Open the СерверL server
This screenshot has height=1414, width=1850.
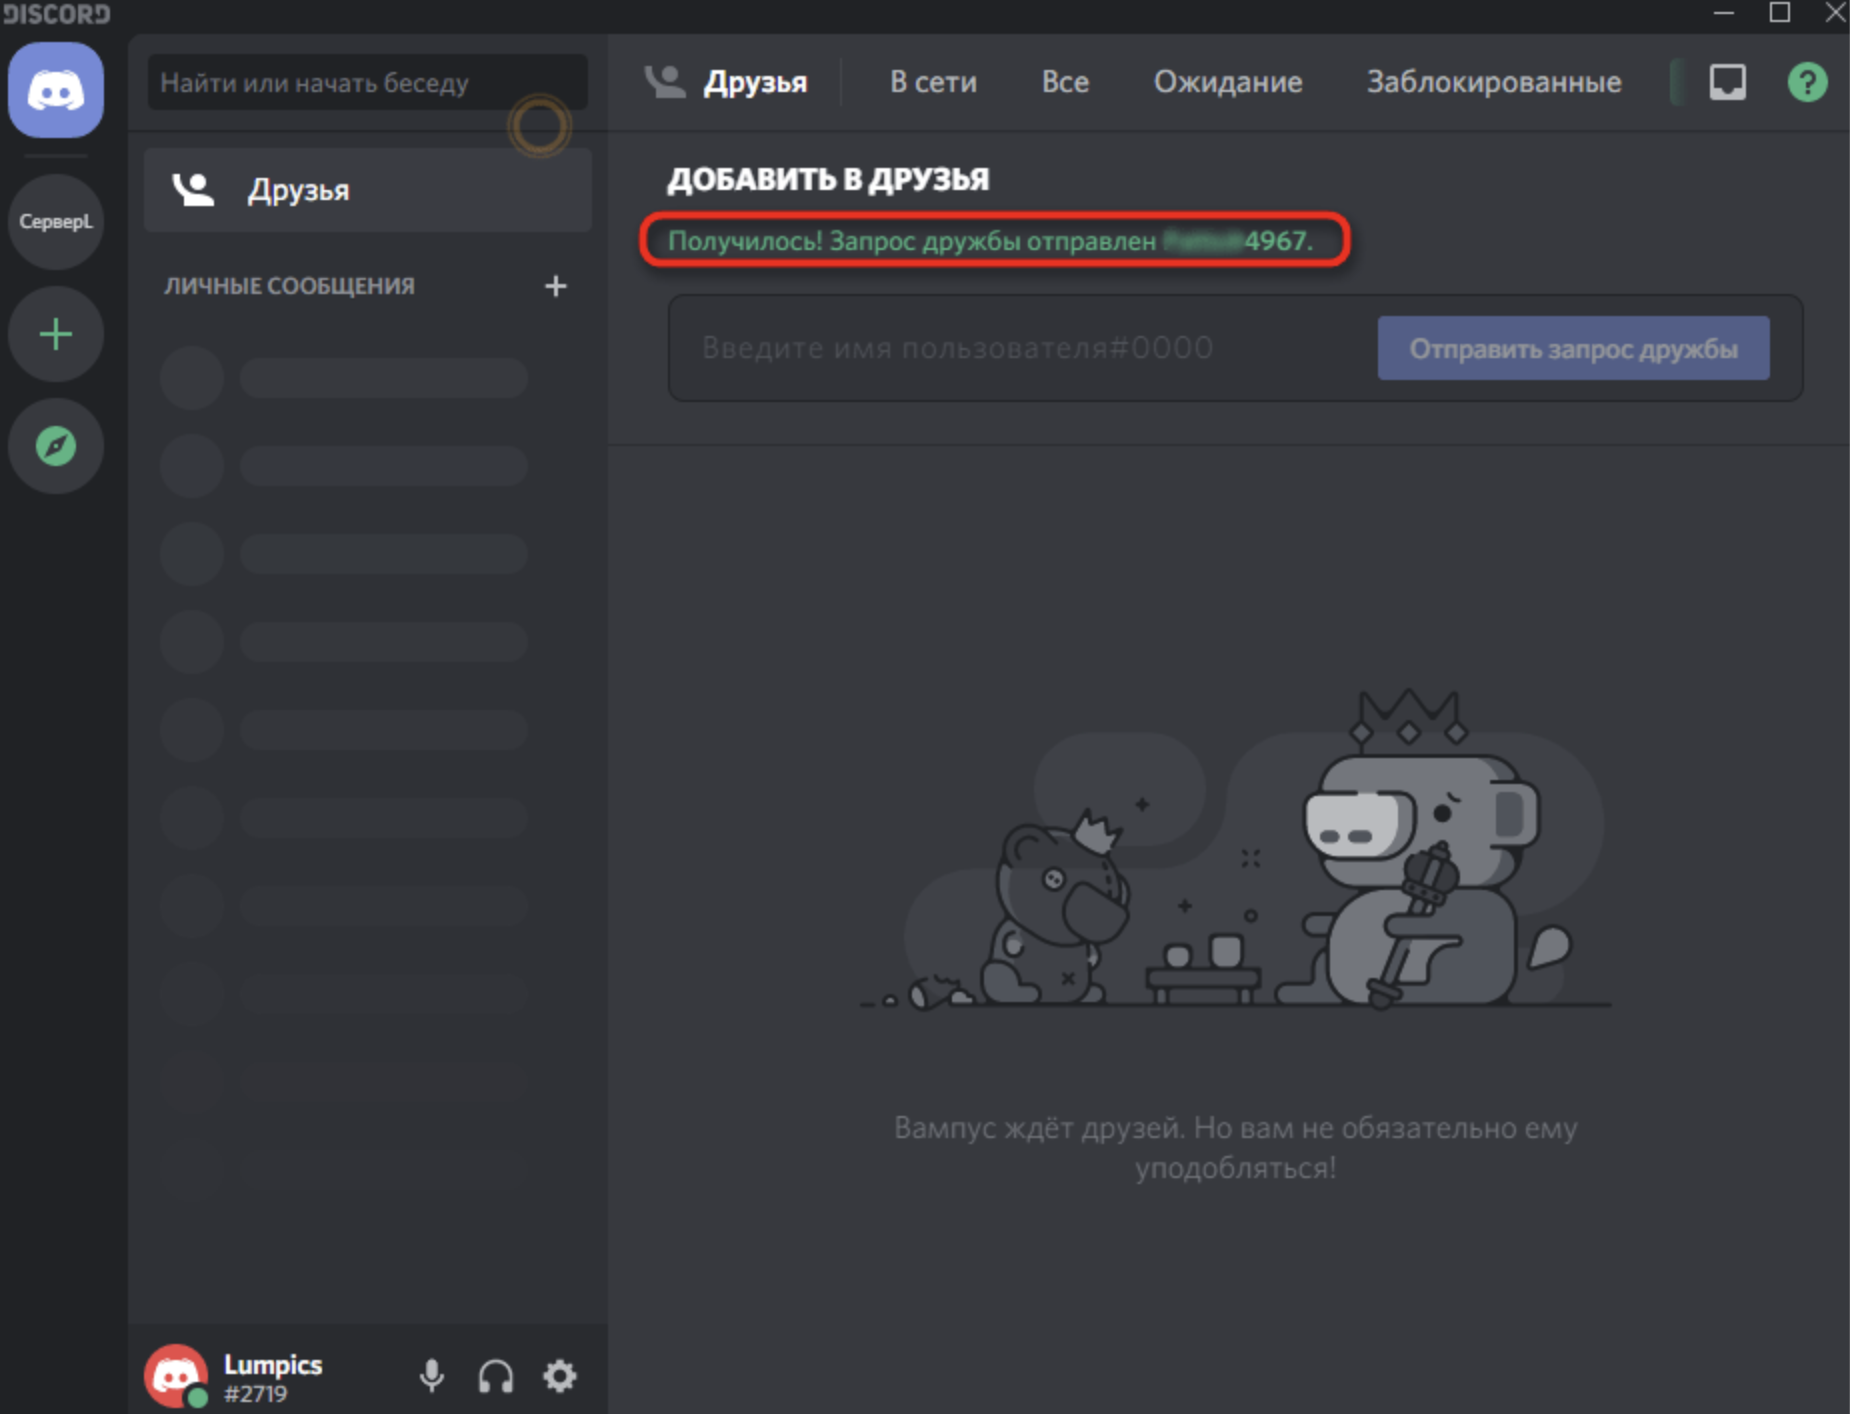coord(56,221)
